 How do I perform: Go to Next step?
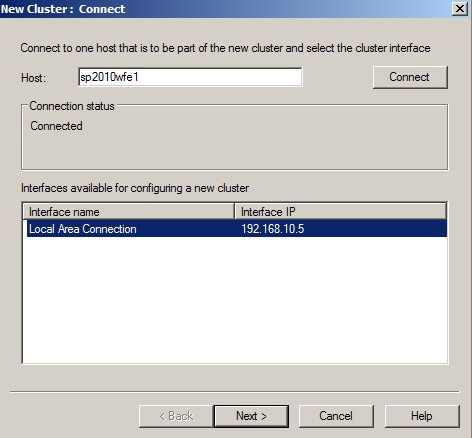[251, 416]
